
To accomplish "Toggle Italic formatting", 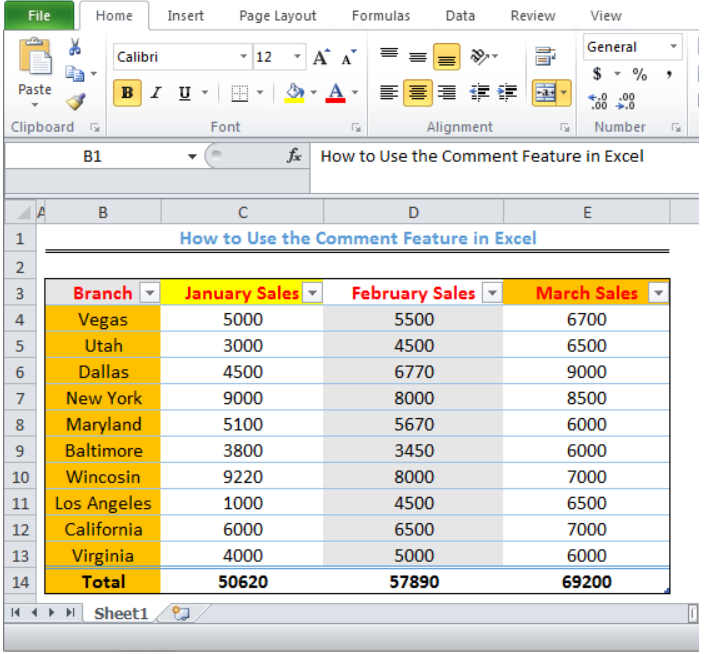I will pyautogui.click(x=156, y=93).
